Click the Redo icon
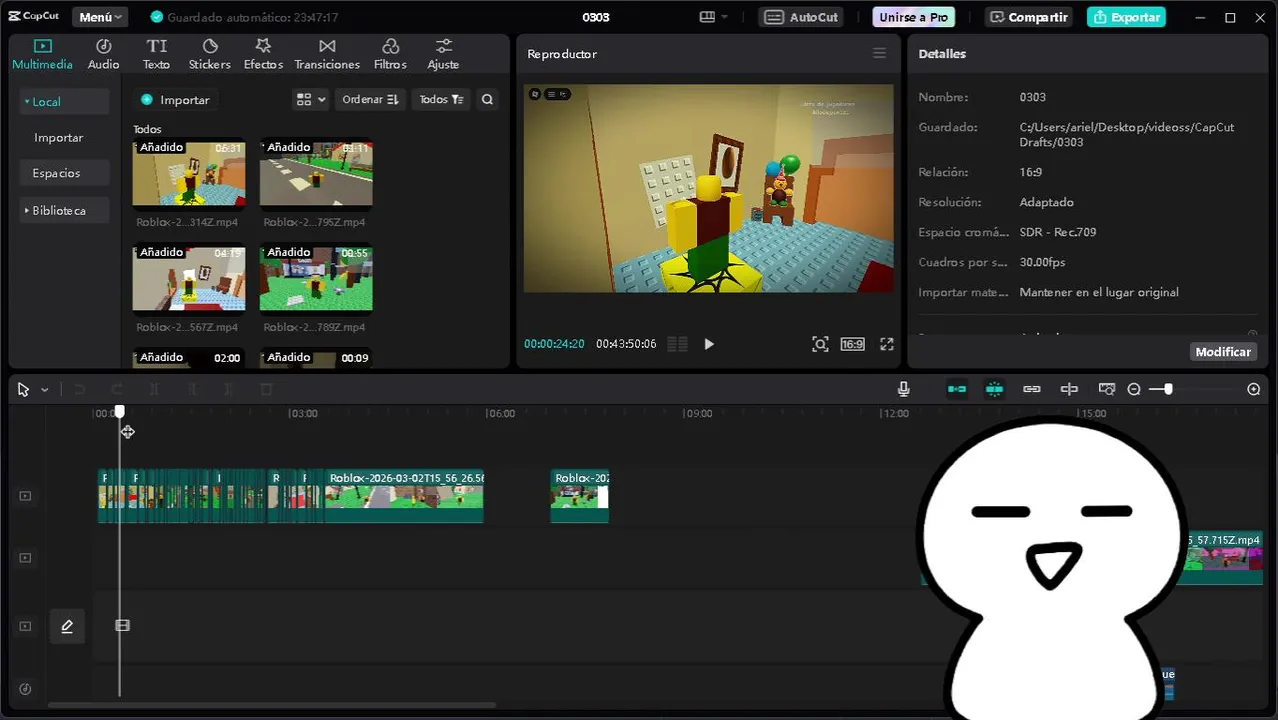This screenshot has height=720, width=1278. point(117,390)
